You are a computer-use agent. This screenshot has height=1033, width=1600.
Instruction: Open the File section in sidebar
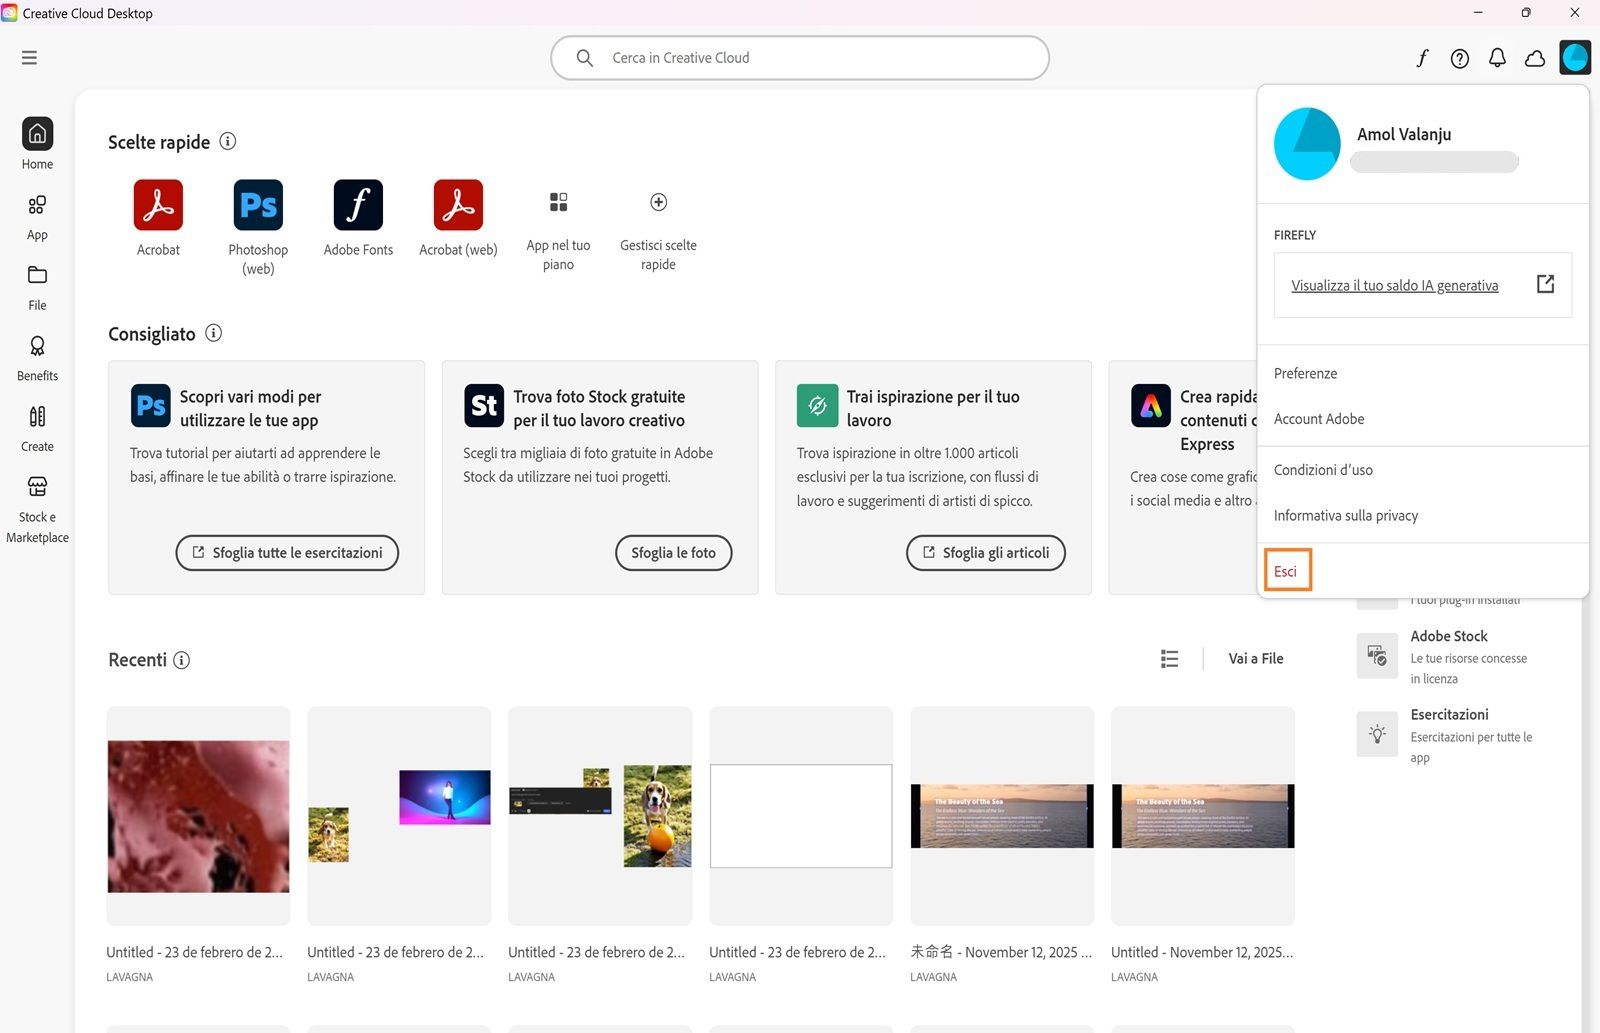coord(37,287)
